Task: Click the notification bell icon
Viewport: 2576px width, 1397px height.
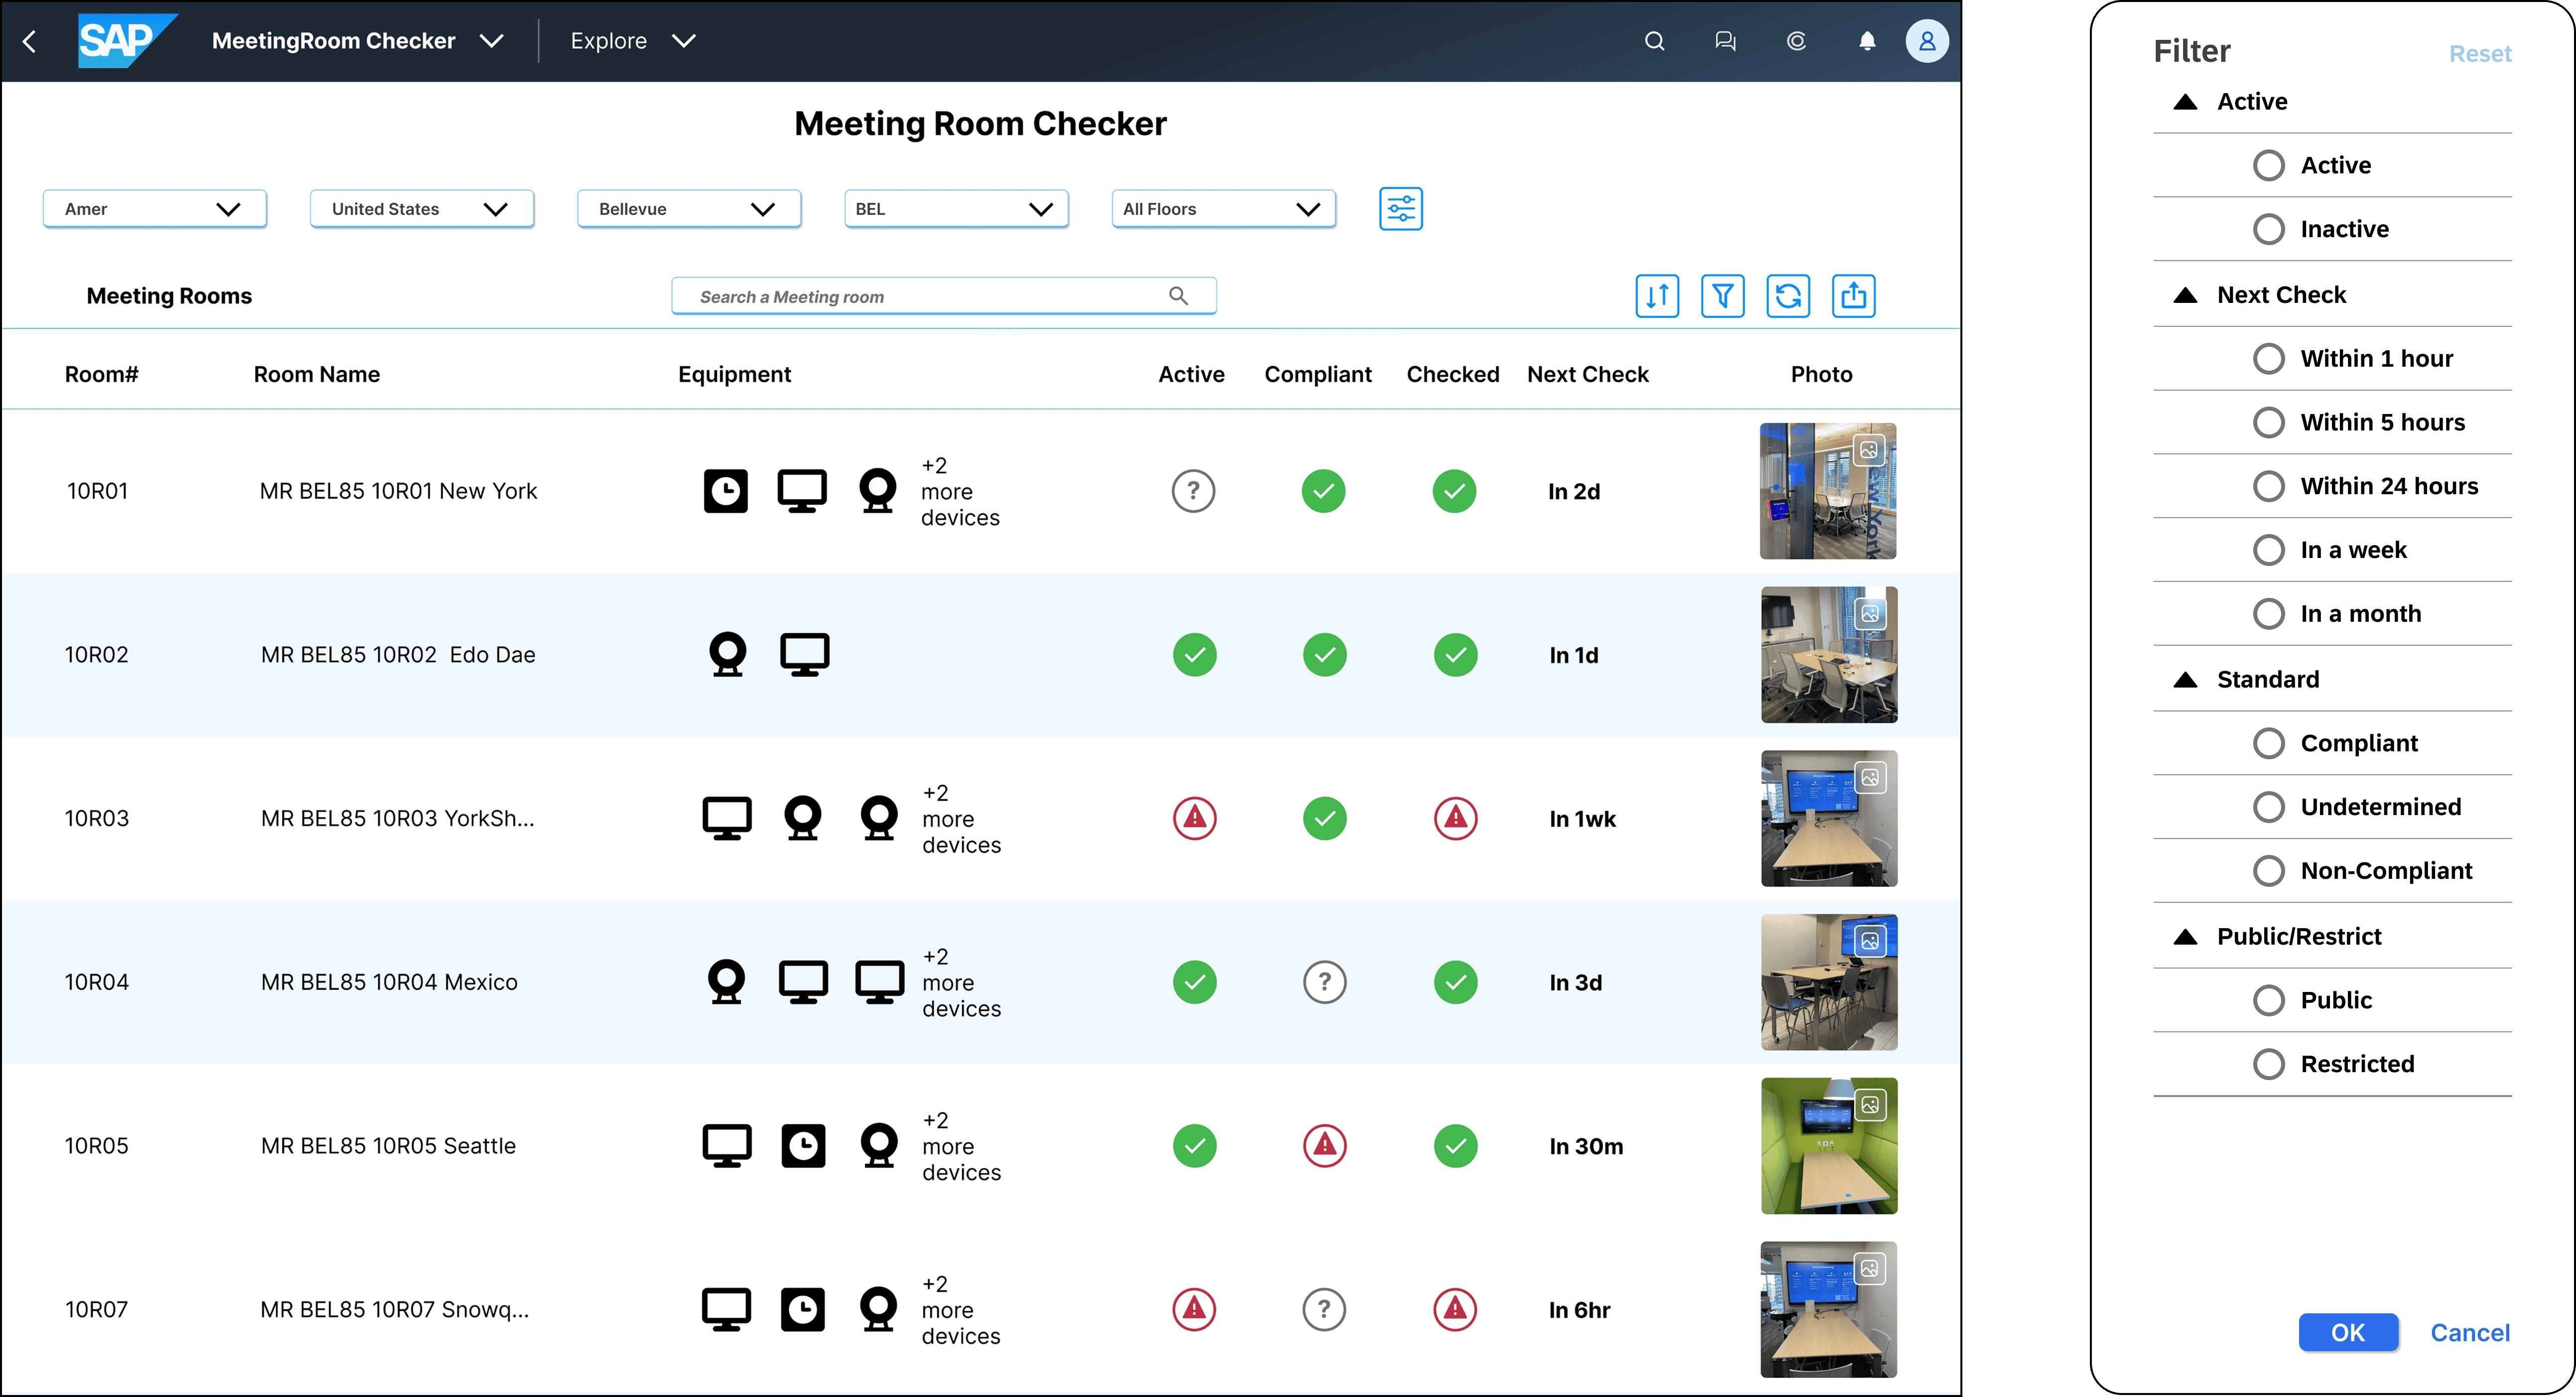Action: pos(1867,41)
